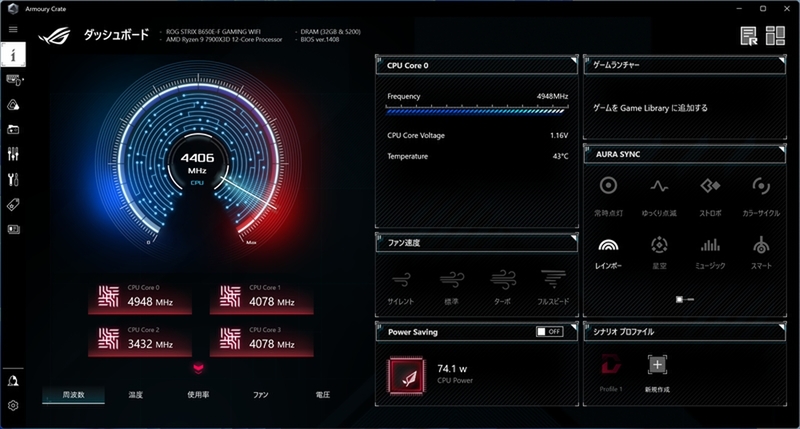800x429 pixels.
Task: Expand more CPU cores with red chevron
Action: point(198,368)
